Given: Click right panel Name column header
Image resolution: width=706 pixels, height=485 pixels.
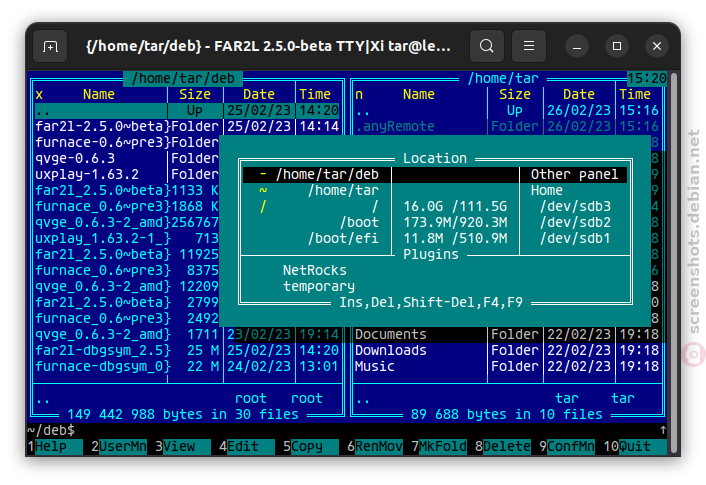Looking at the screenshot, I should [x=419, y=95].
